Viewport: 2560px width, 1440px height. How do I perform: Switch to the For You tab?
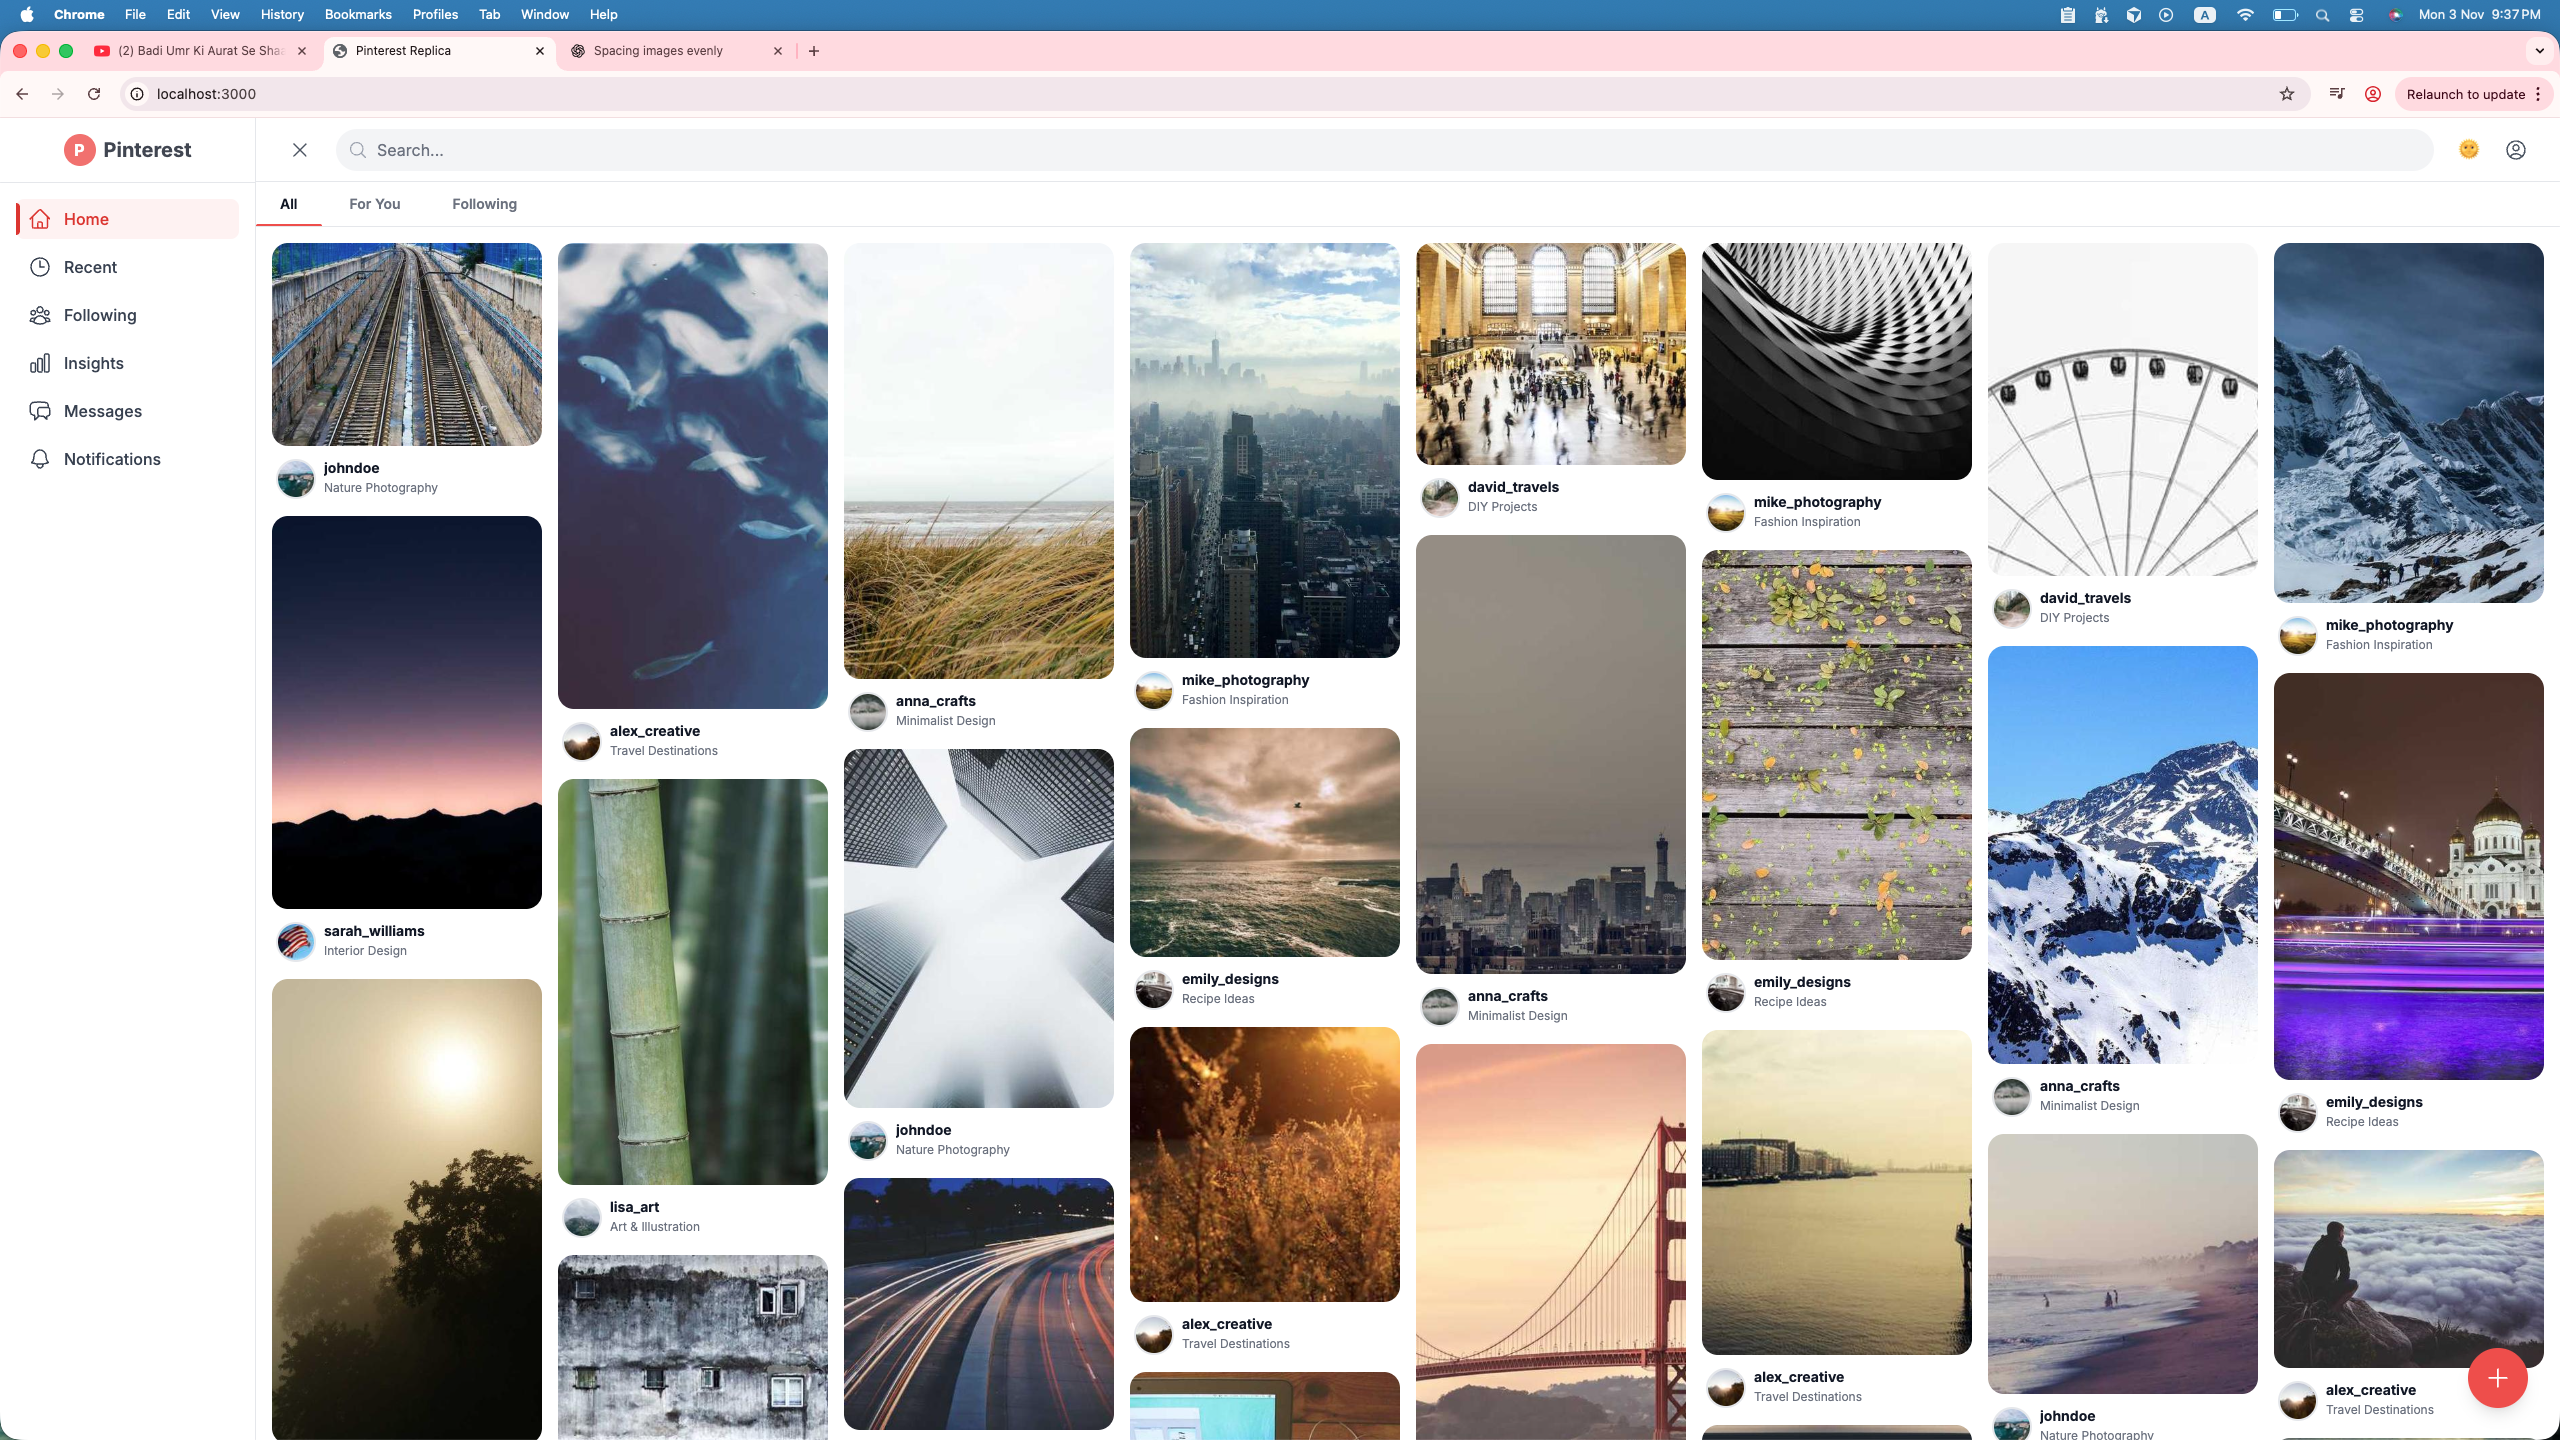[374, 203]
